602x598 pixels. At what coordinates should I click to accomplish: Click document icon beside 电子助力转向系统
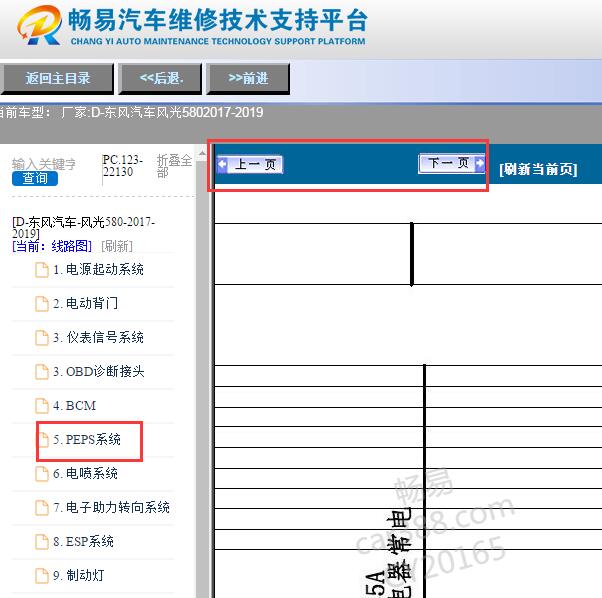pos(42,508)
